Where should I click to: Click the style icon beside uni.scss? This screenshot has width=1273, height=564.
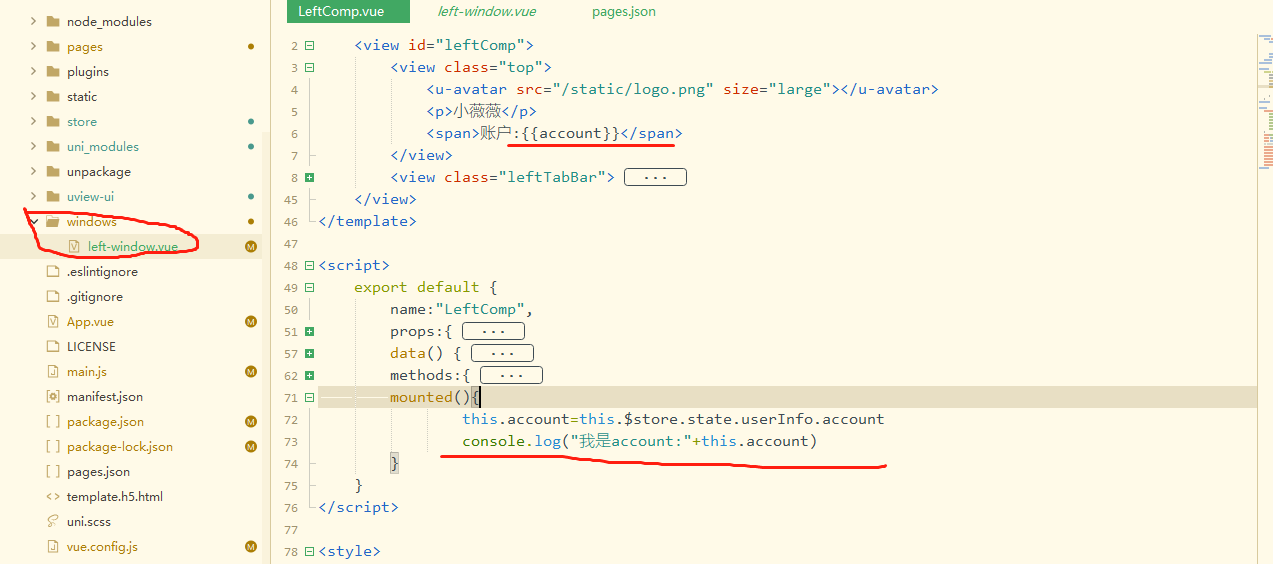53,522
